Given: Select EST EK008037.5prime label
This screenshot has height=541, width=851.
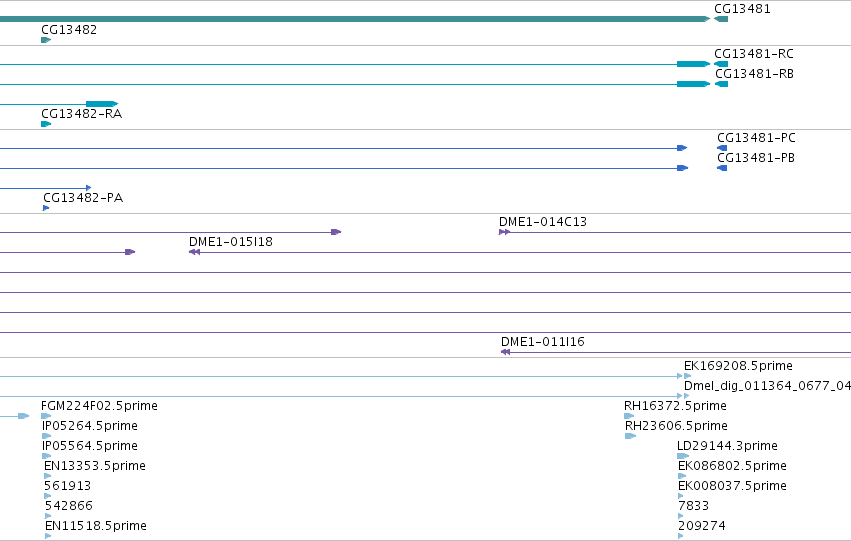Looking at the screenshot, I should (x=732, y=486).
